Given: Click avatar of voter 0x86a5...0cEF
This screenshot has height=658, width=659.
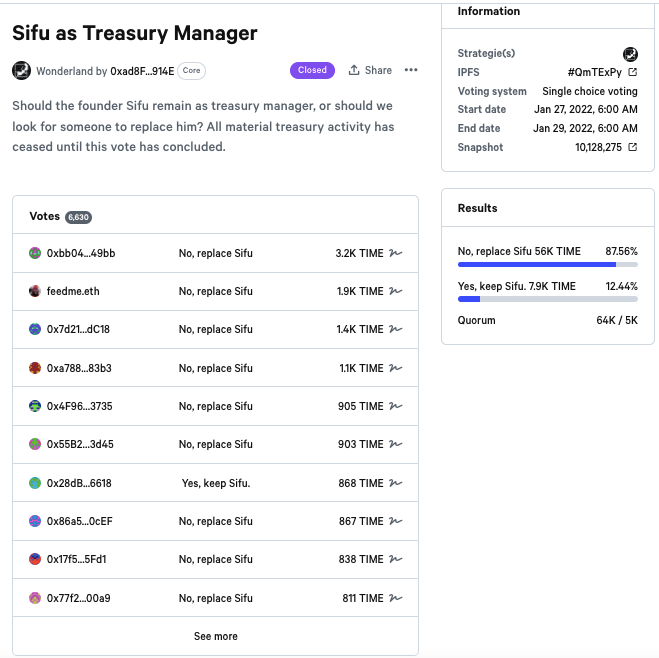Looking at the screenshot, I should (x=35, y=521).
